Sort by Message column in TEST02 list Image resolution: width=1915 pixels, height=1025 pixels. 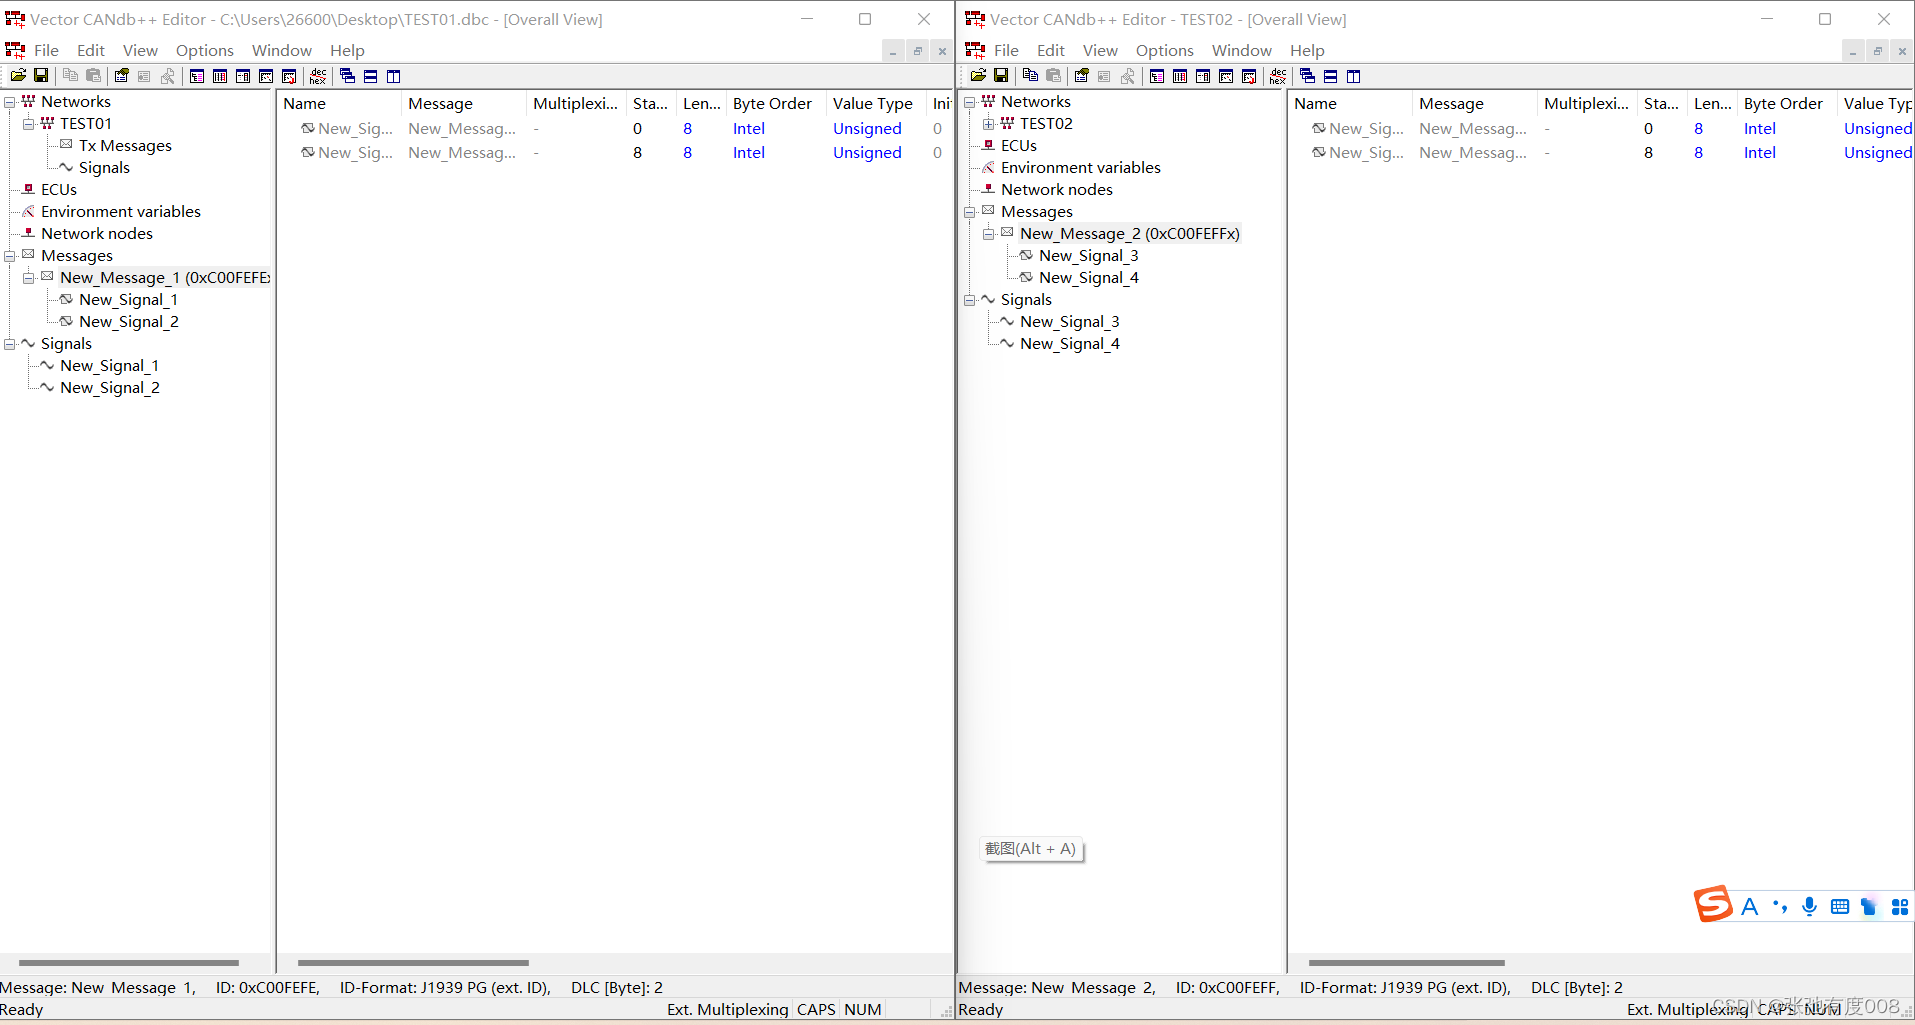tap(1475, 103)
